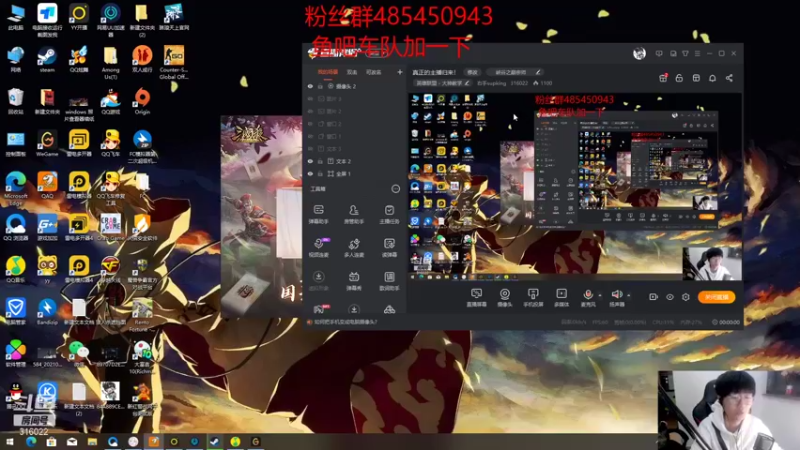This screenshot has width=800, height=450.
Task: Open the user avatar in title bar
Action: pos(639,53)
